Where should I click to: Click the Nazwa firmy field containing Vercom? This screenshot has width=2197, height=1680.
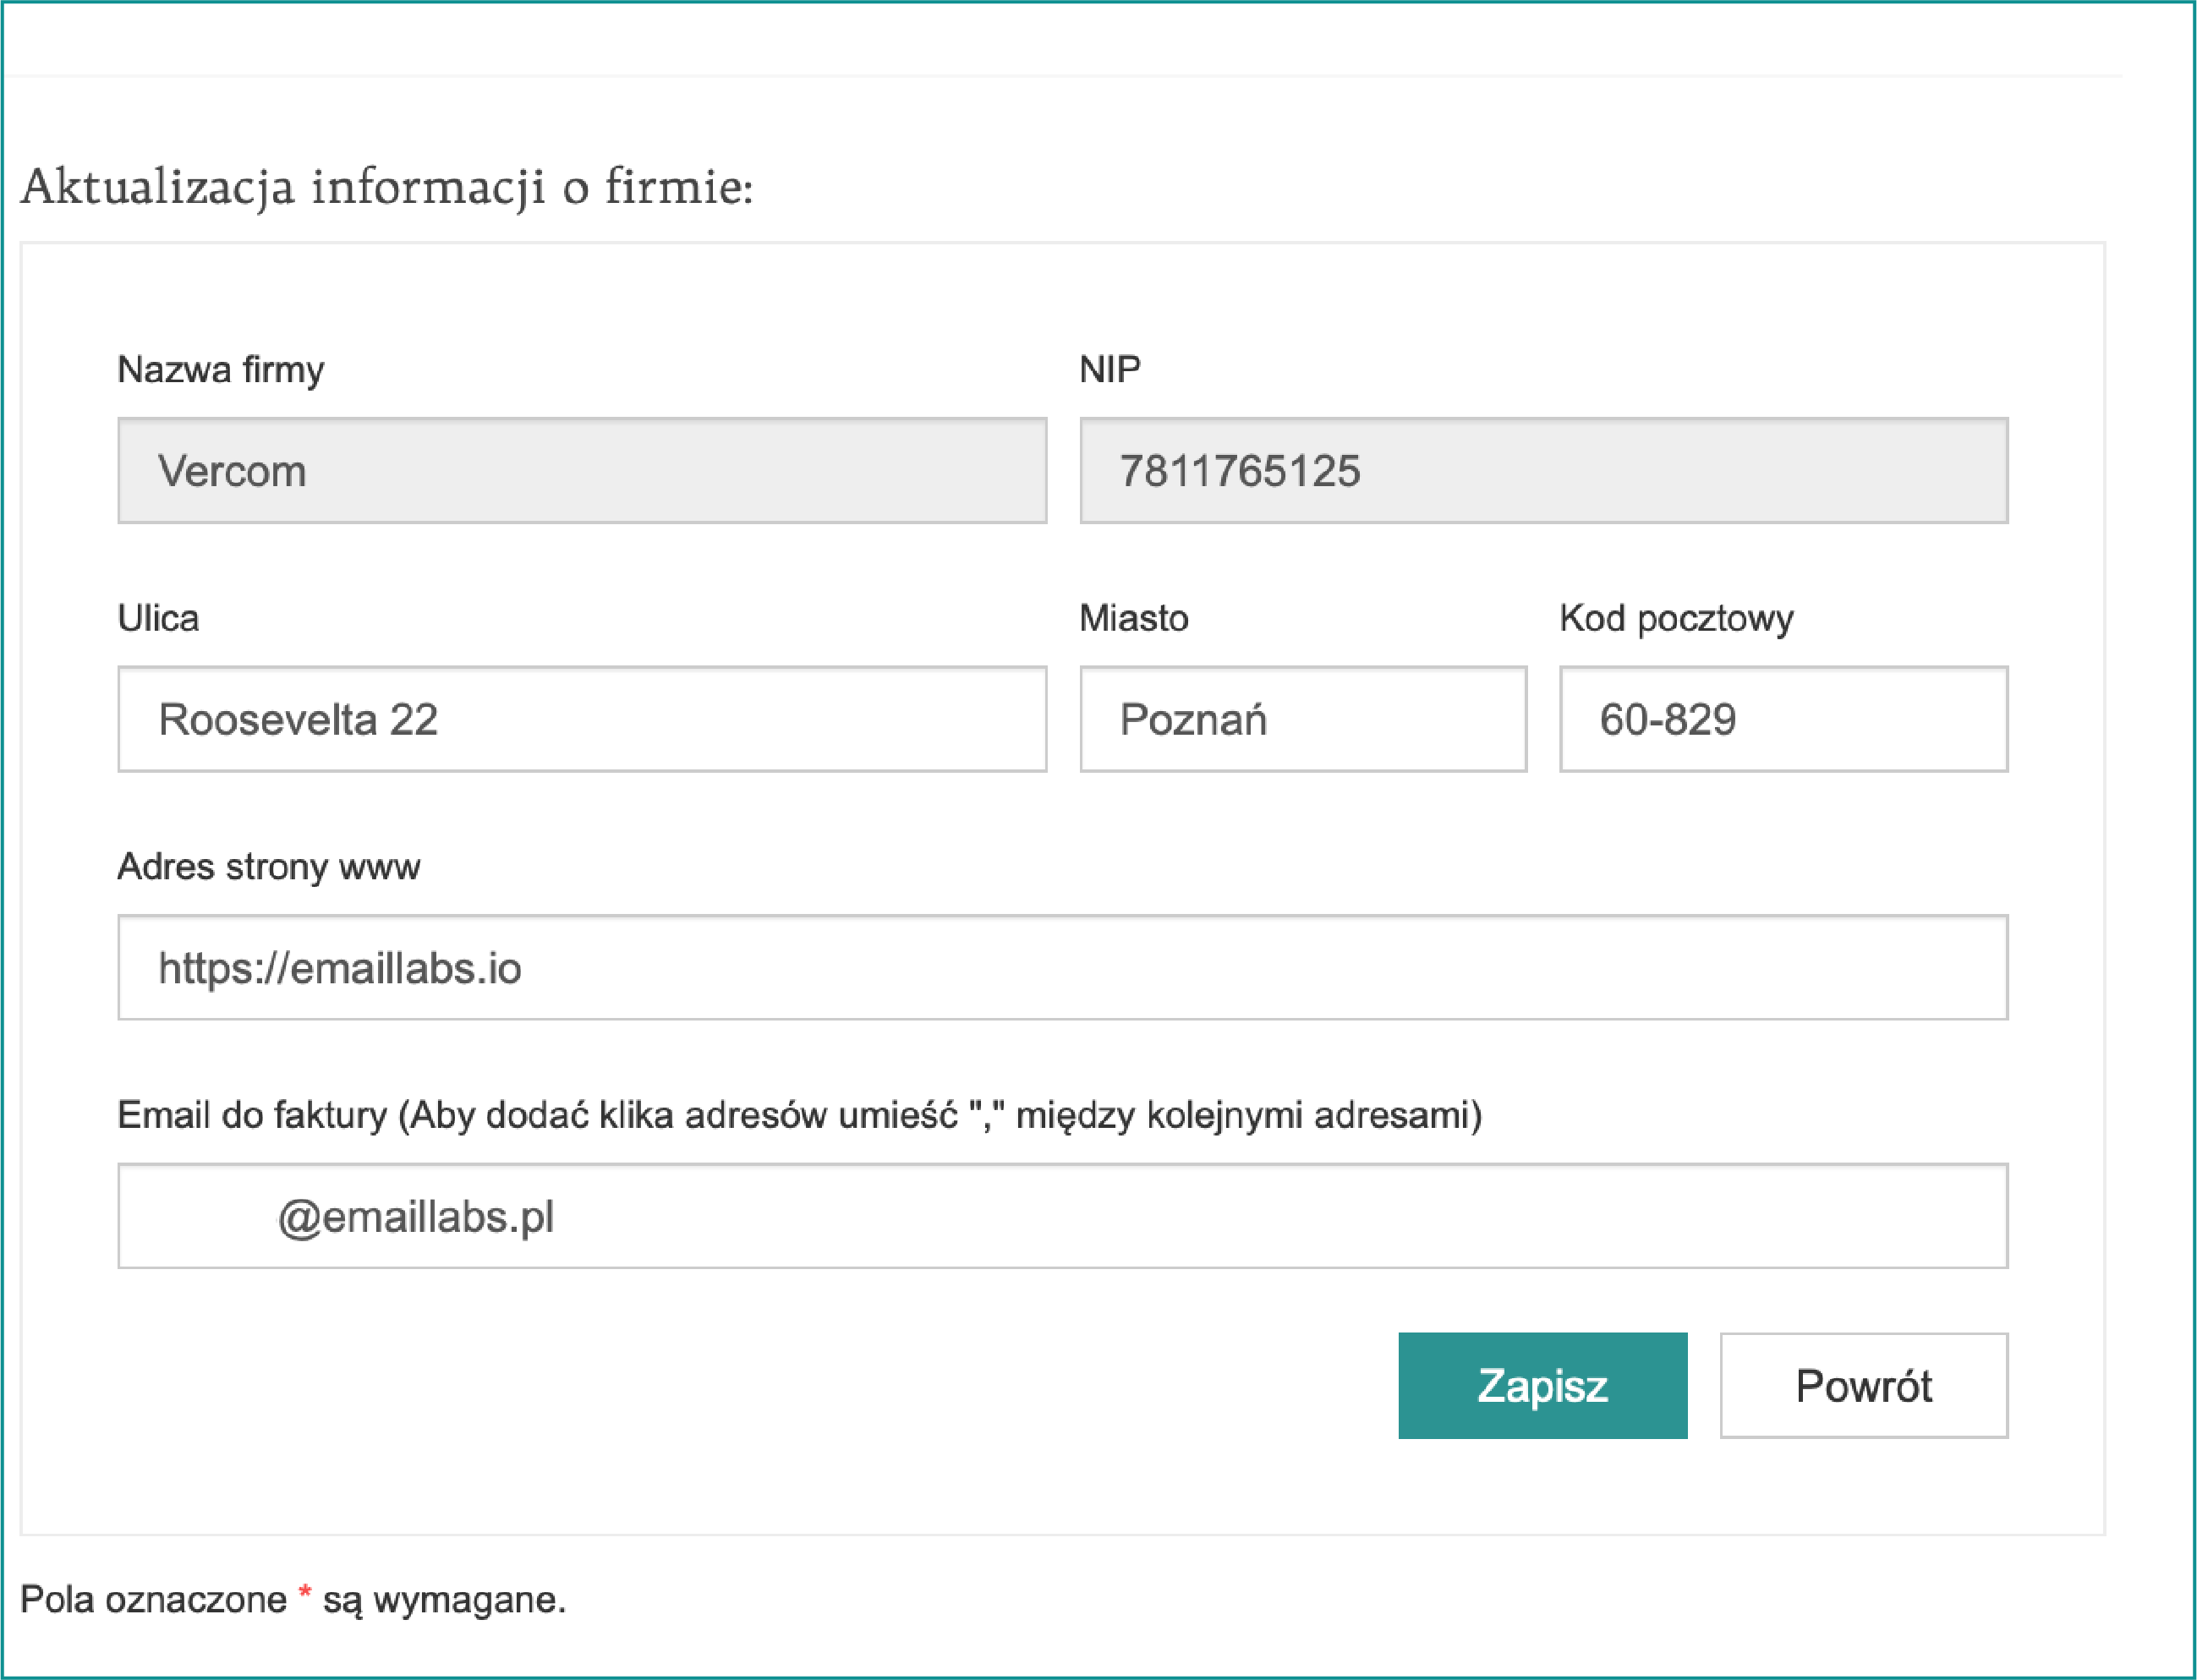(582, 471)
